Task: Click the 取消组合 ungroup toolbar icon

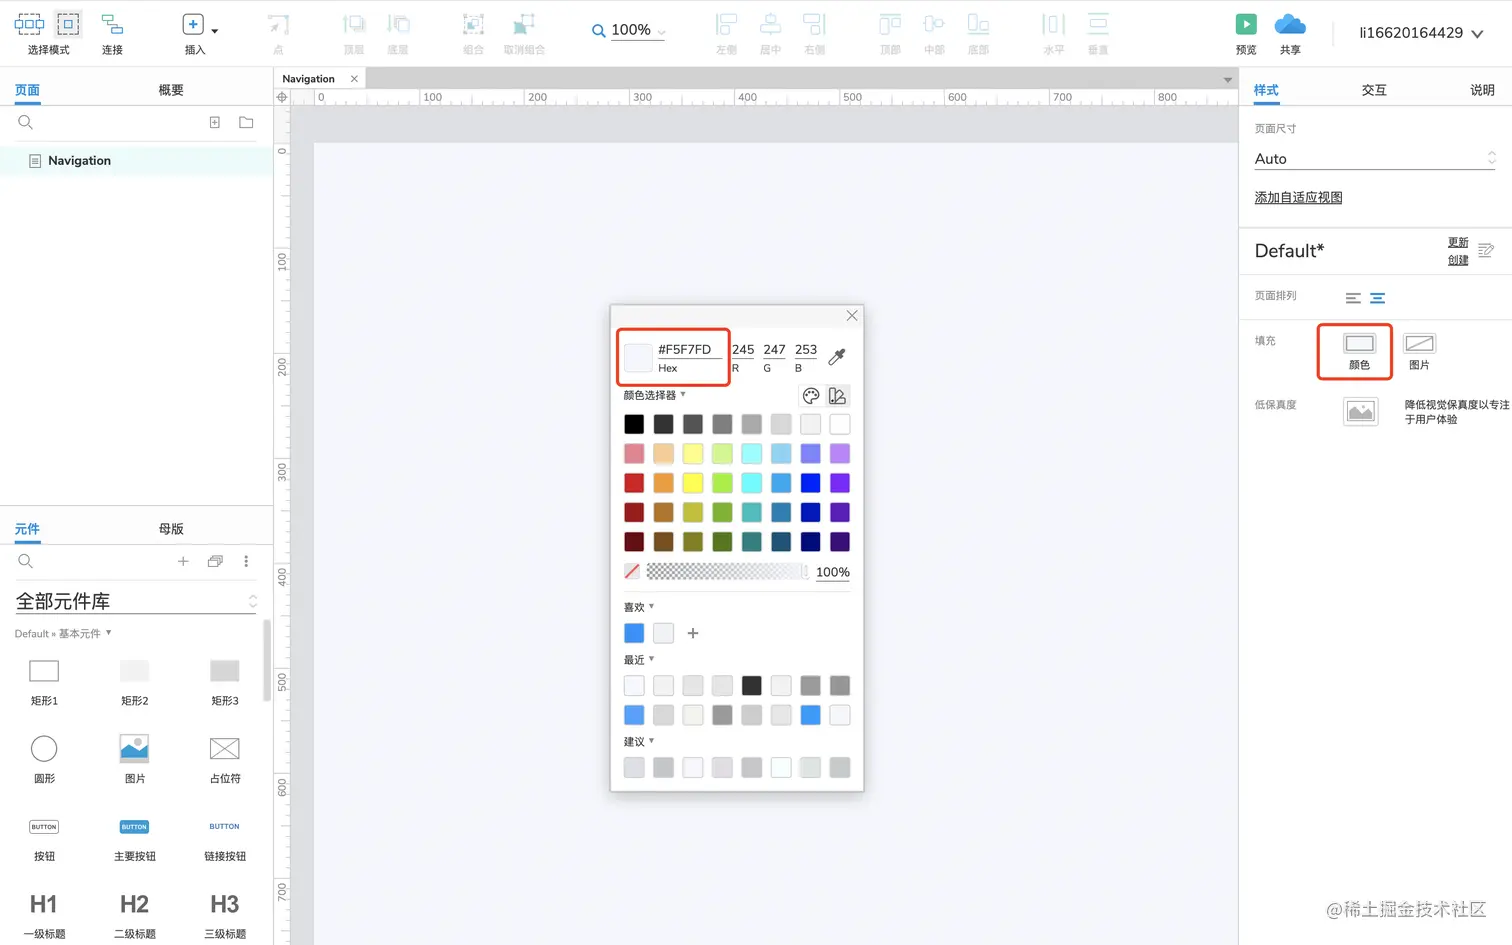Action: [524, 25]
